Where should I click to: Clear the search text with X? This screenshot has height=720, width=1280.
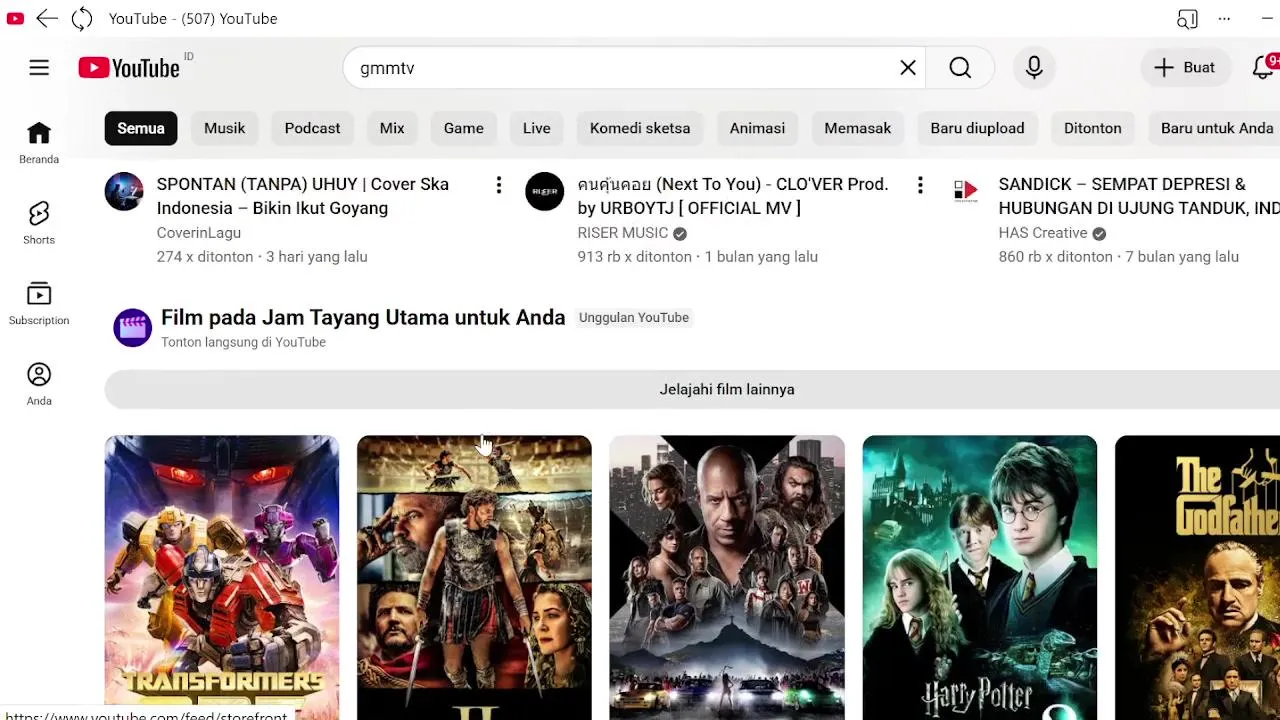[908, 68]
